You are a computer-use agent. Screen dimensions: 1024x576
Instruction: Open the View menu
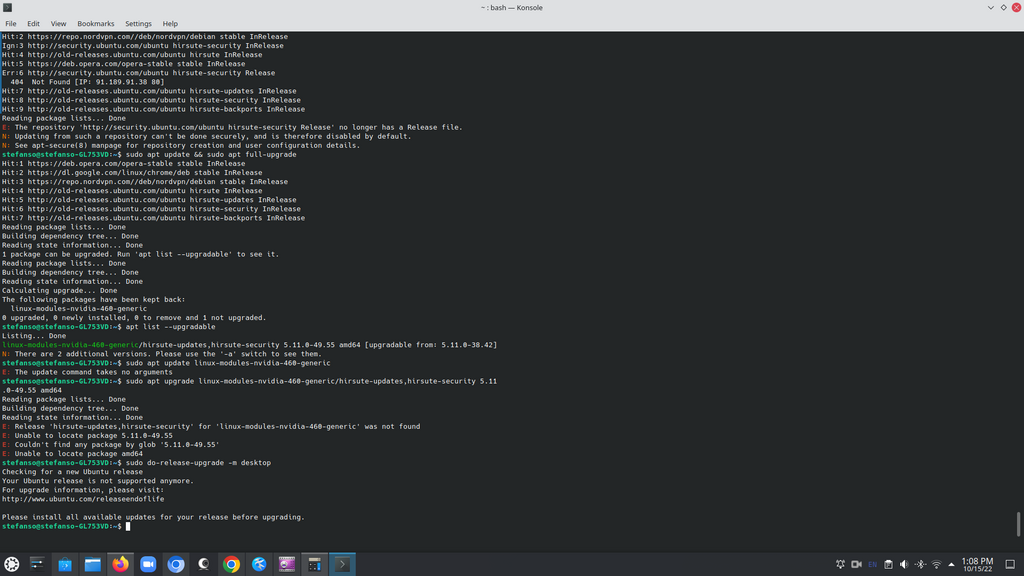tap(58, 23)
